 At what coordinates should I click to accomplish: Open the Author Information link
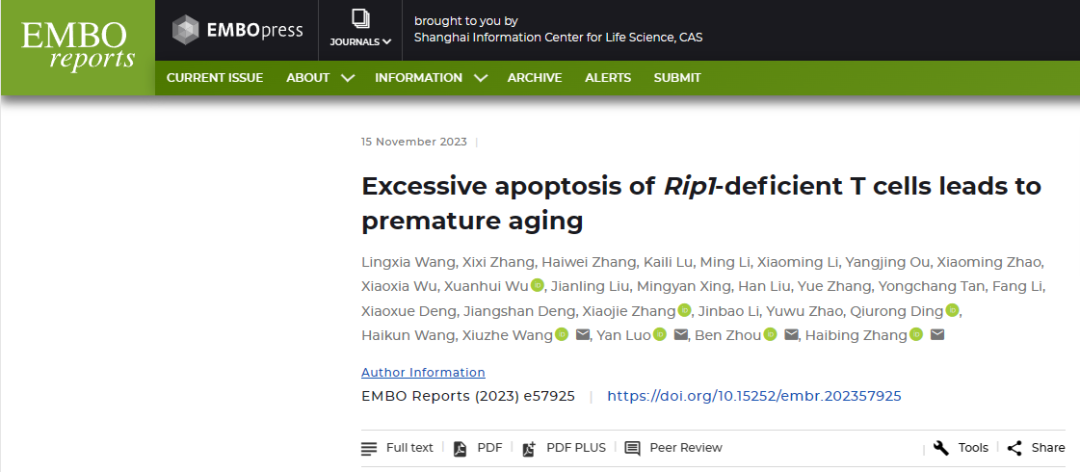tap(423, 372)
